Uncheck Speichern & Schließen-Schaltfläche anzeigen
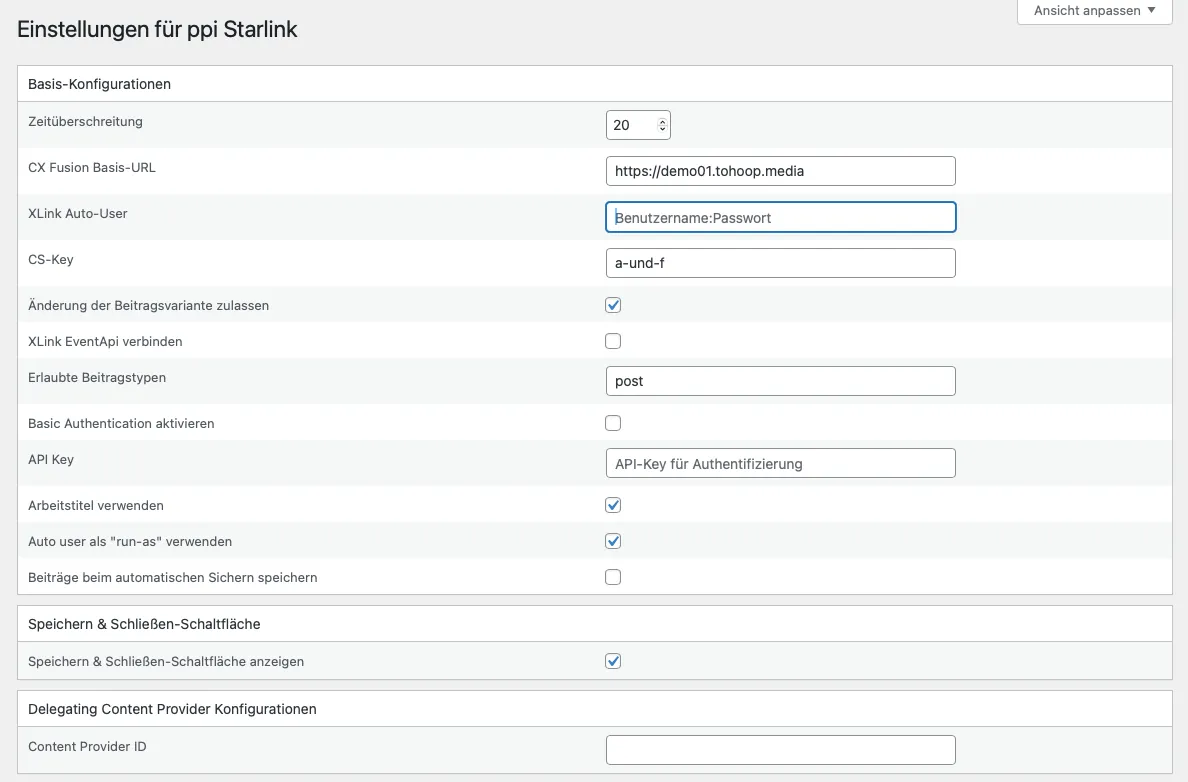Screen dimensions: 1188x782 613,662
